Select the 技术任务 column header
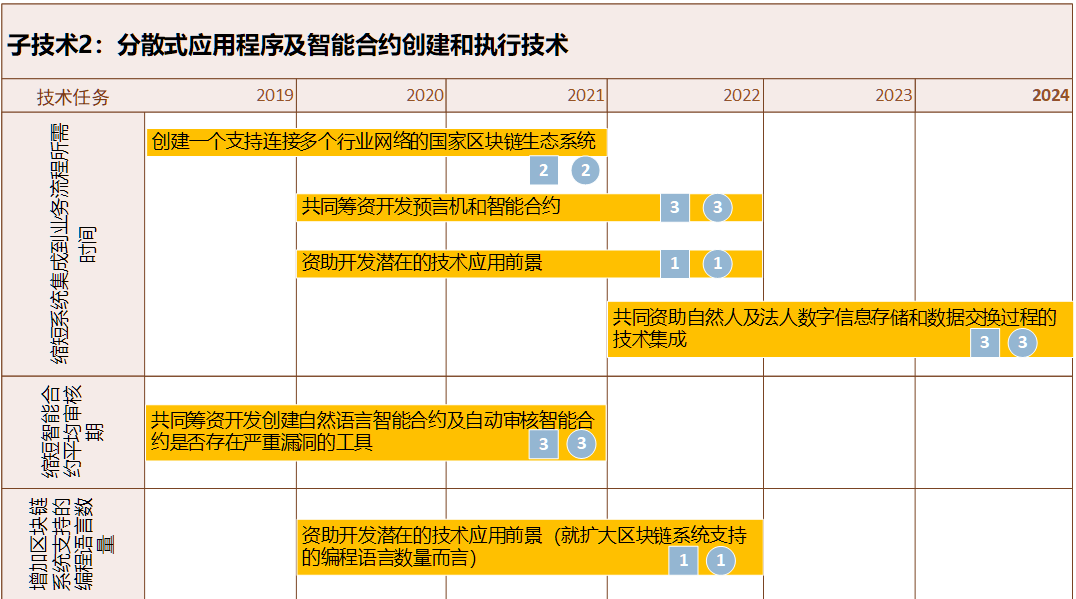 click(x=73, y=97)
